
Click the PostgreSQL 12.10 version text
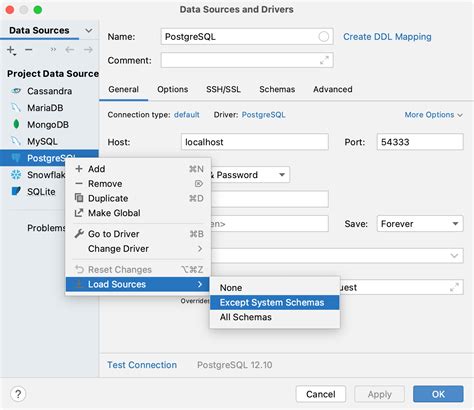(235, 365)
